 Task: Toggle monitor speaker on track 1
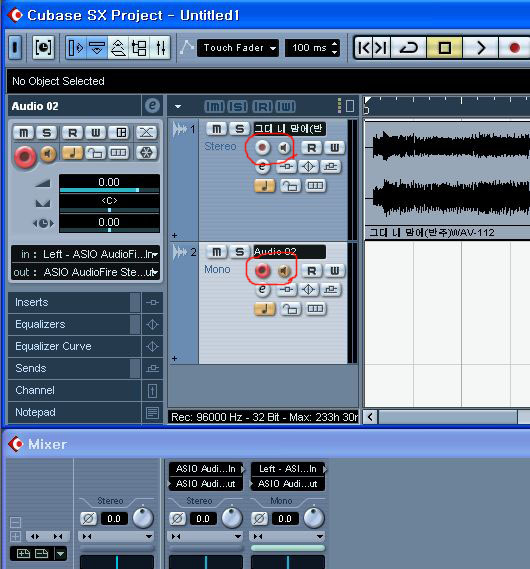[x=285, y=147]
